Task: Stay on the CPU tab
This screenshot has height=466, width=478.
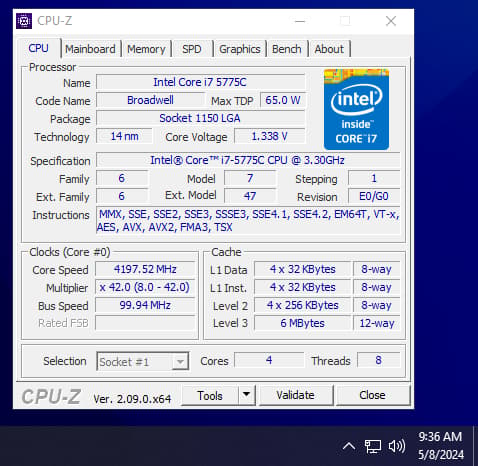Action: click(x=39, y=48)
